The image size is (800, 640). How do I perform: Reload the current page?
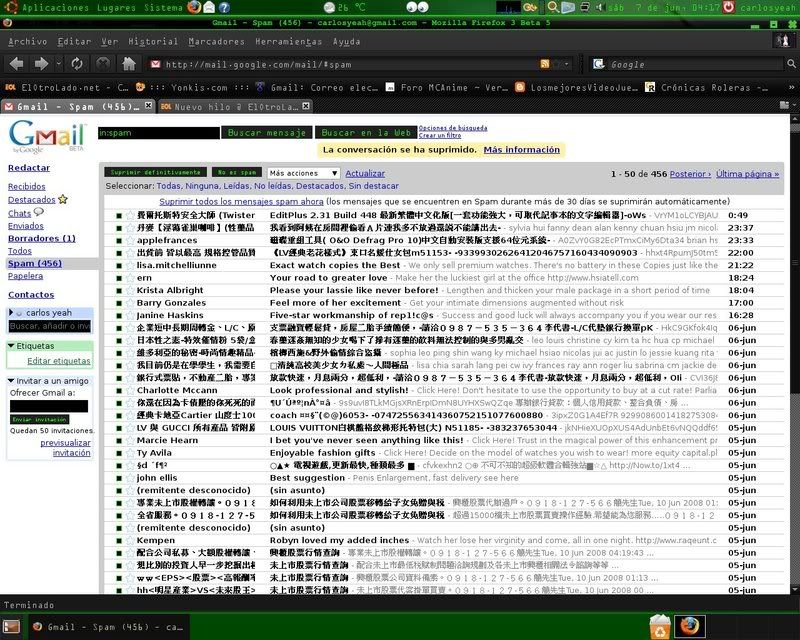tap(77, 64)
